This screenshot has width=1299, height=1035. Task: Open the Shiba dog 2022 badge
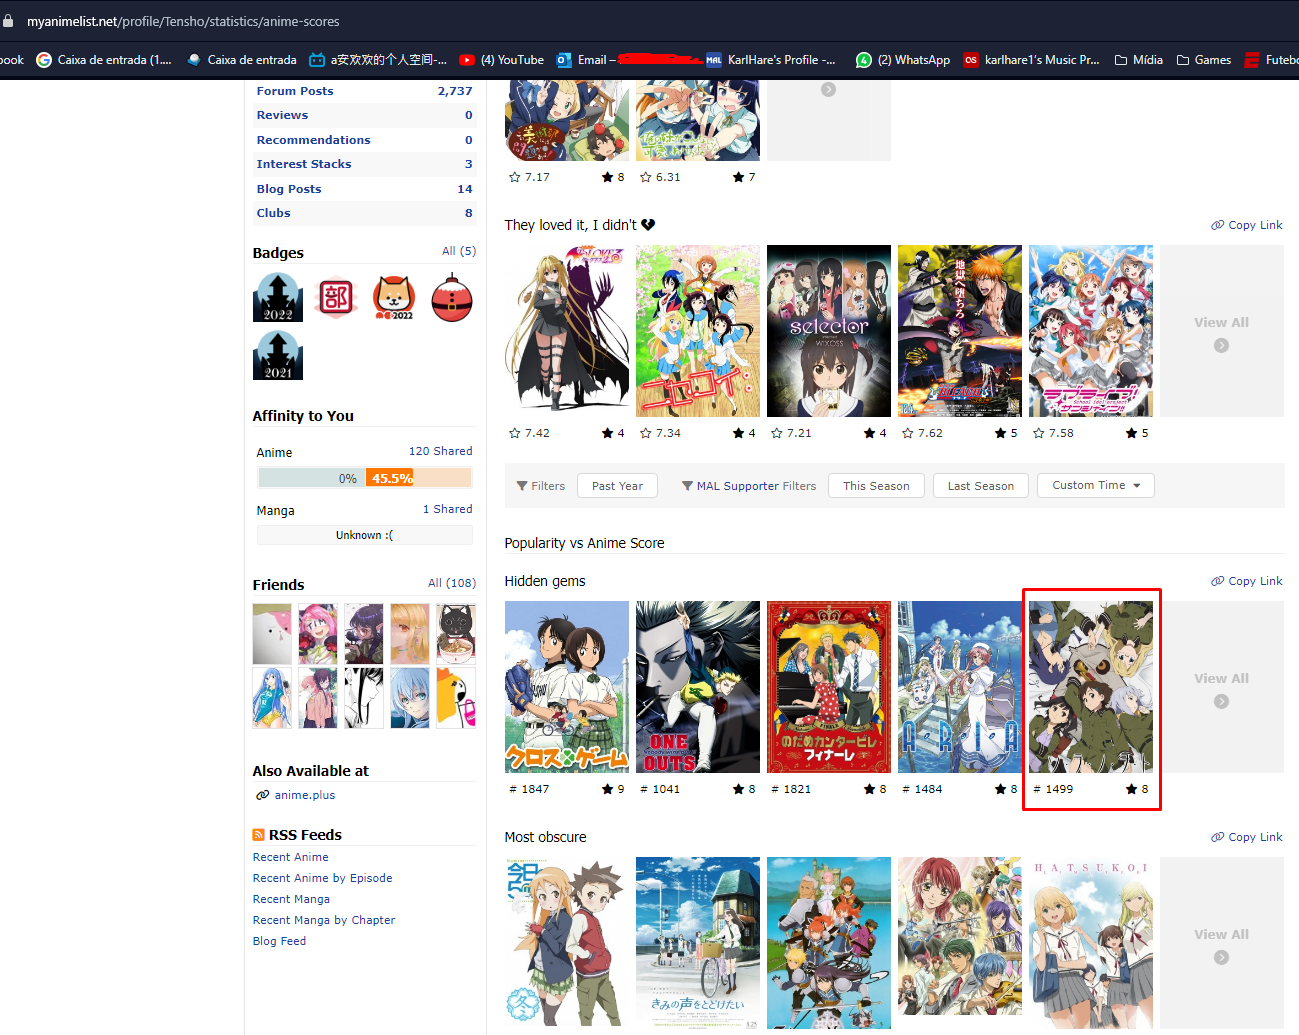coord(394,297)
